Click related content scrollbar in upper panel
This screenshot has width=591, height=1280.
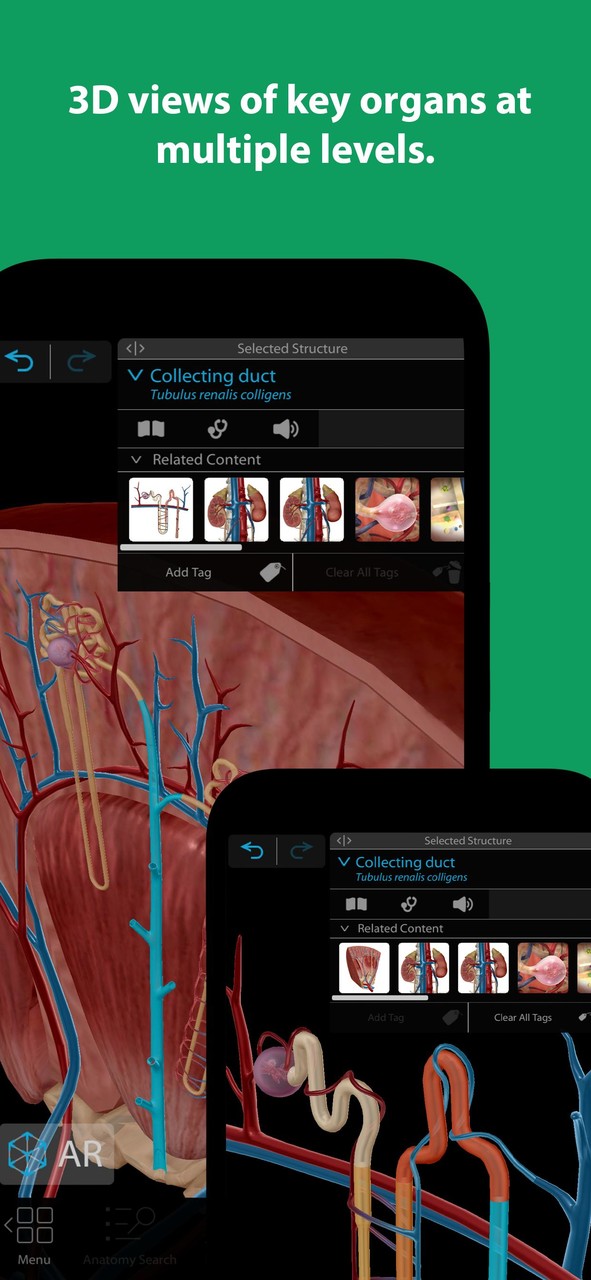click(181, 548)
